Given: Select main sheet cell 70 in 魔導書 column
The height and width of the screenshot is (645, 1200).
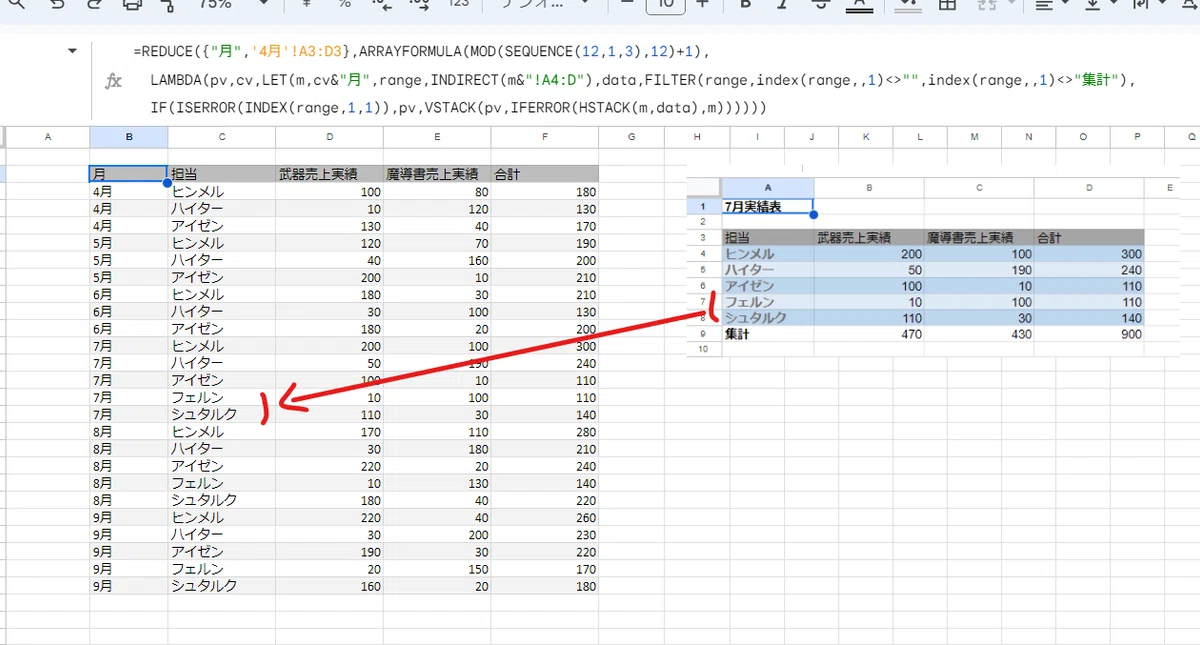Looking at the screenshot, I should coord(437,242).
